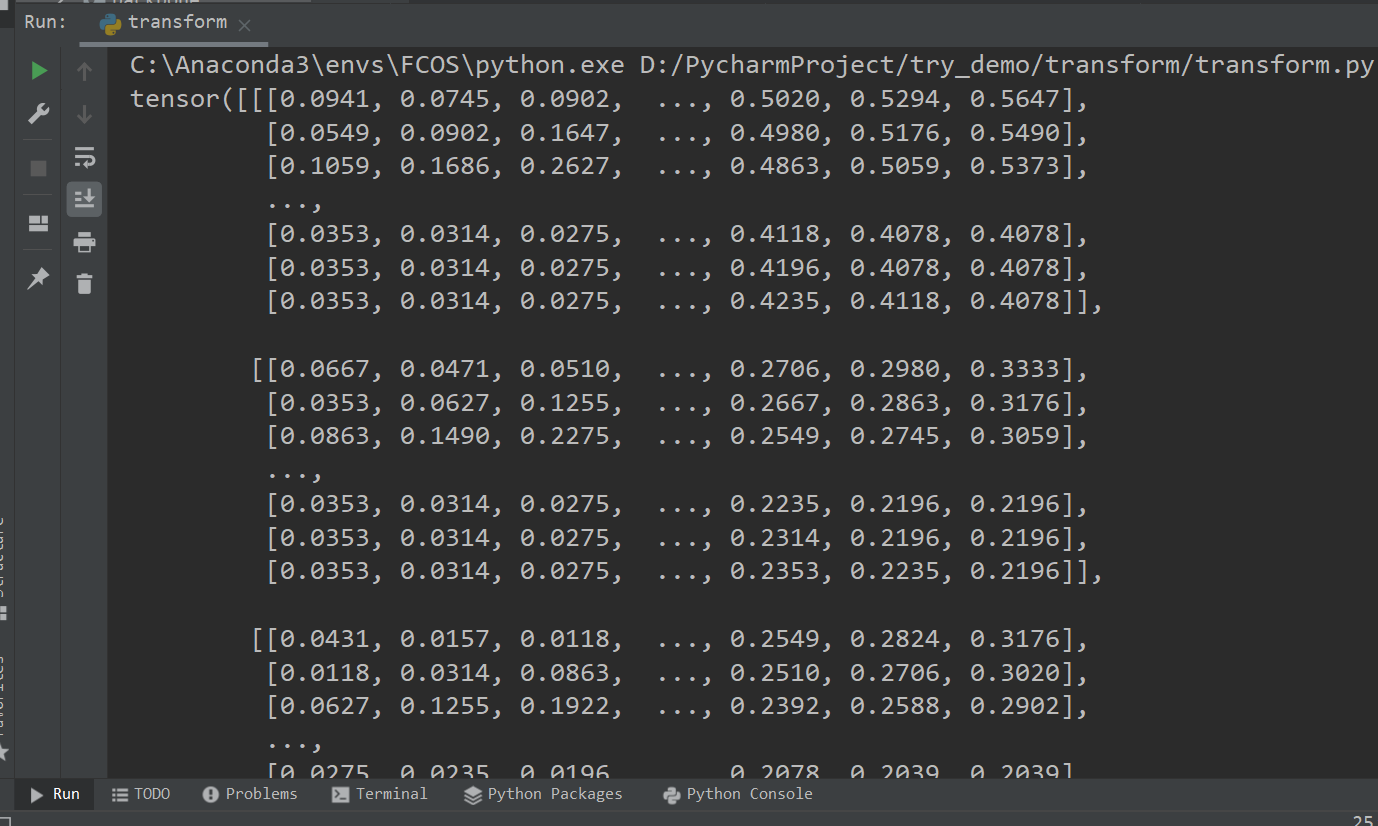Click the gray Stop process square
Screen dimensions: 1378x826
tap(39, 168)
